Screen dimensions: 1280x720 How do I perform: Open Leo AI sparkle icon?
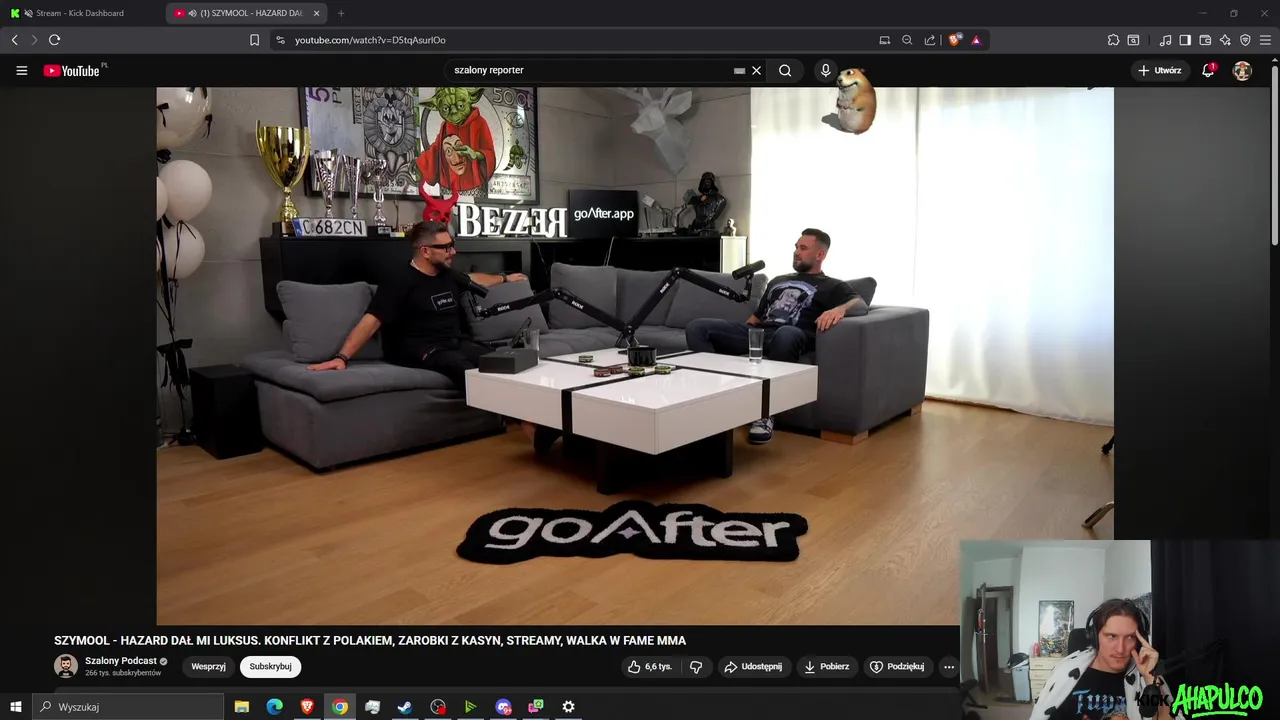[1225, 40]
